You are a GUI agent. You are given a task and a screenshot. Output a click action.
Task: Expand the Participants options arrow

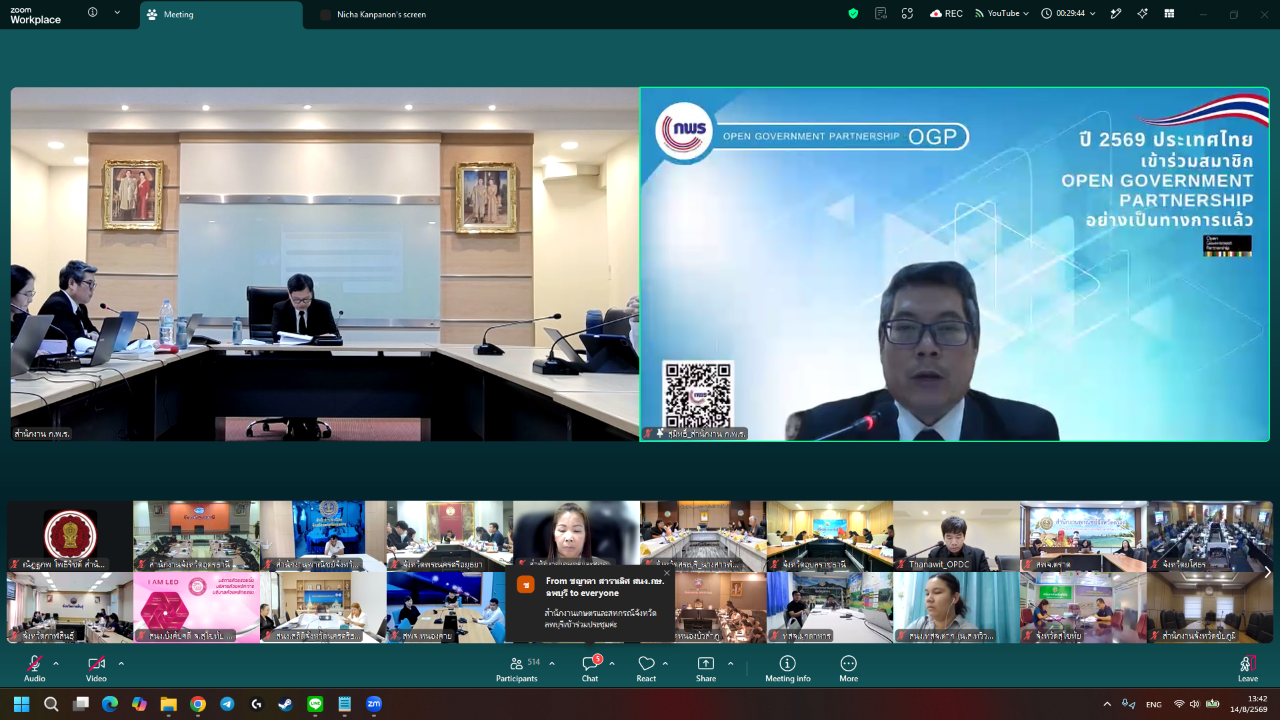551,663
